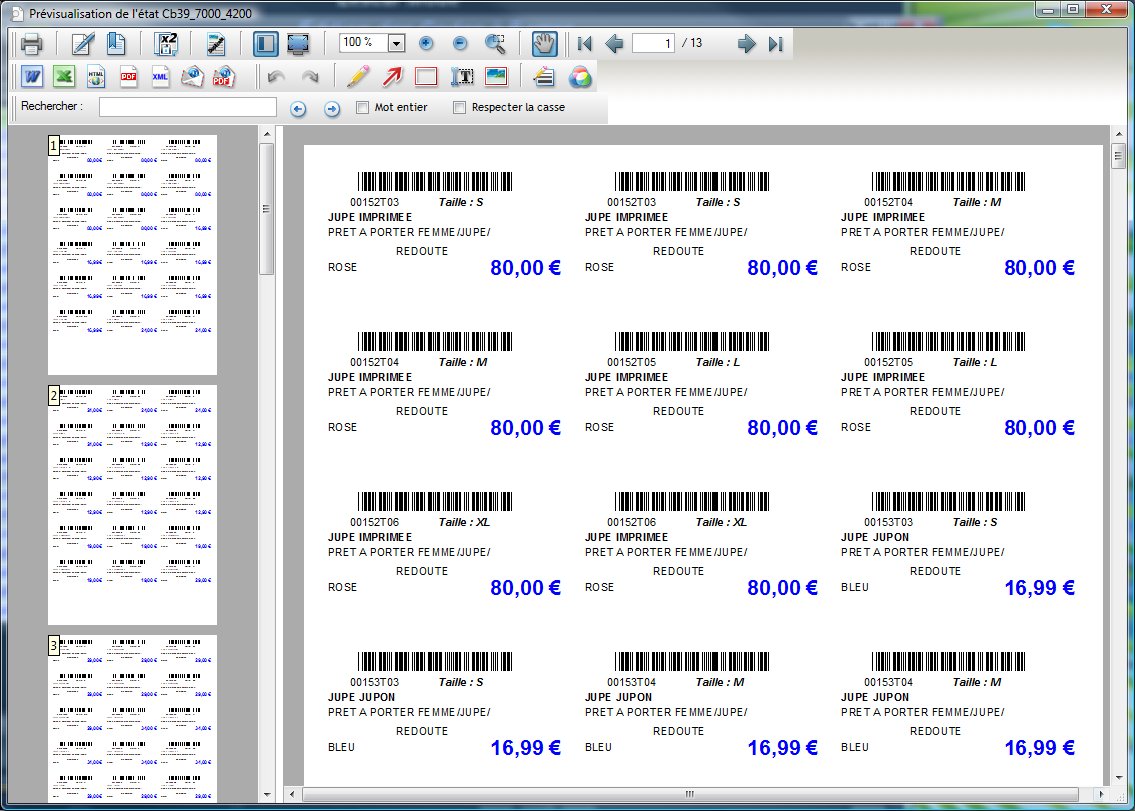Click the first JUPE JUPON label title
The height and width of the screenshot is (811, 1135).
point(874,537)
